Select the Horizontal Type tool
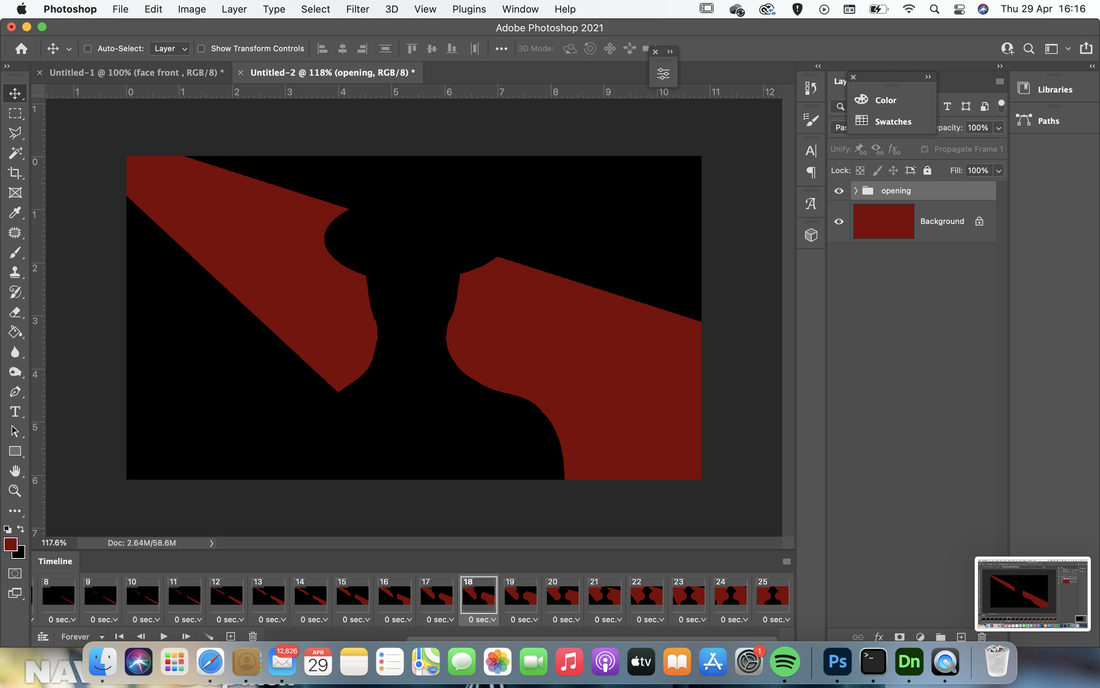This screenshot has width=1100, height=688. pos(15,412)
